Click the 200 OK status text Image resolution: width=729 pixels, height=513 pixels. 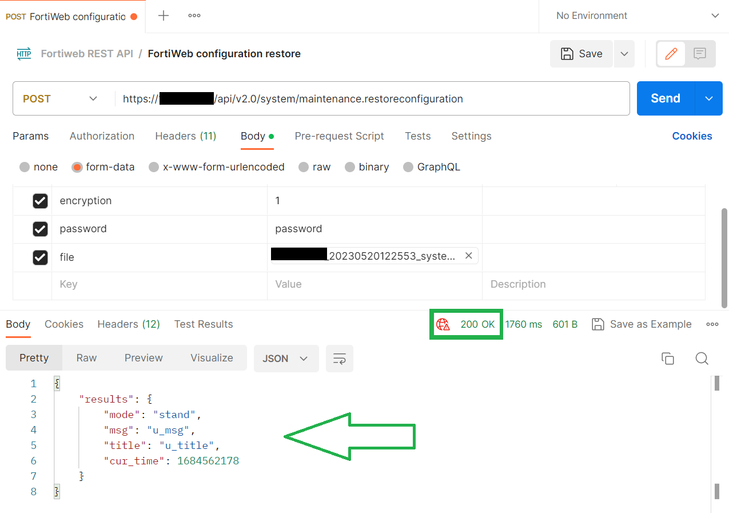[x=477, y=324]
